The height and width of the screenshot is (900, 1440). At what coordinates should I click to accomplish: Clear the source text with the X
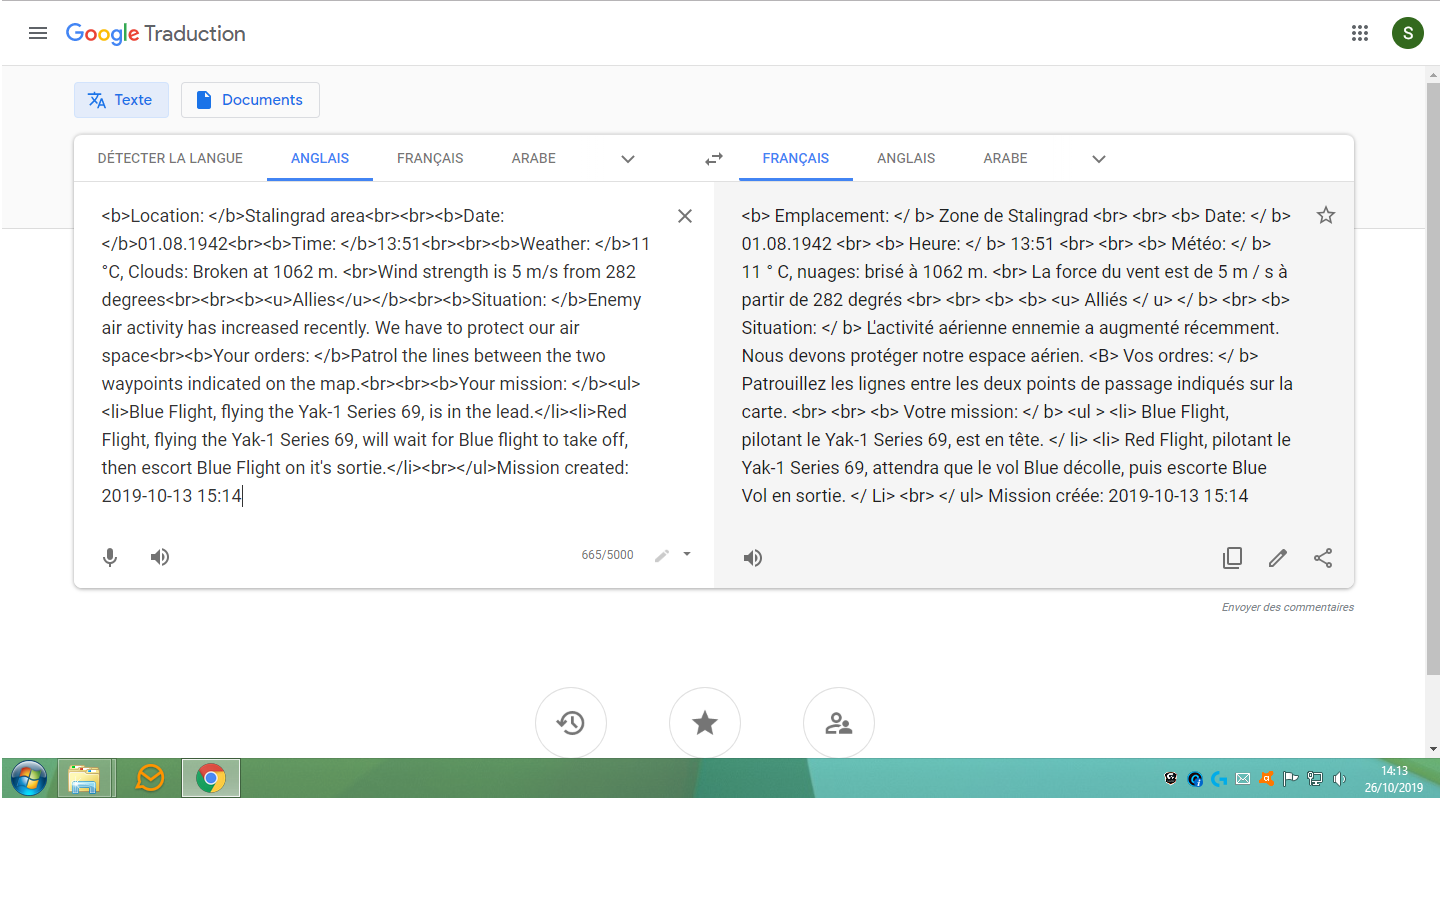tap(685, 216)
